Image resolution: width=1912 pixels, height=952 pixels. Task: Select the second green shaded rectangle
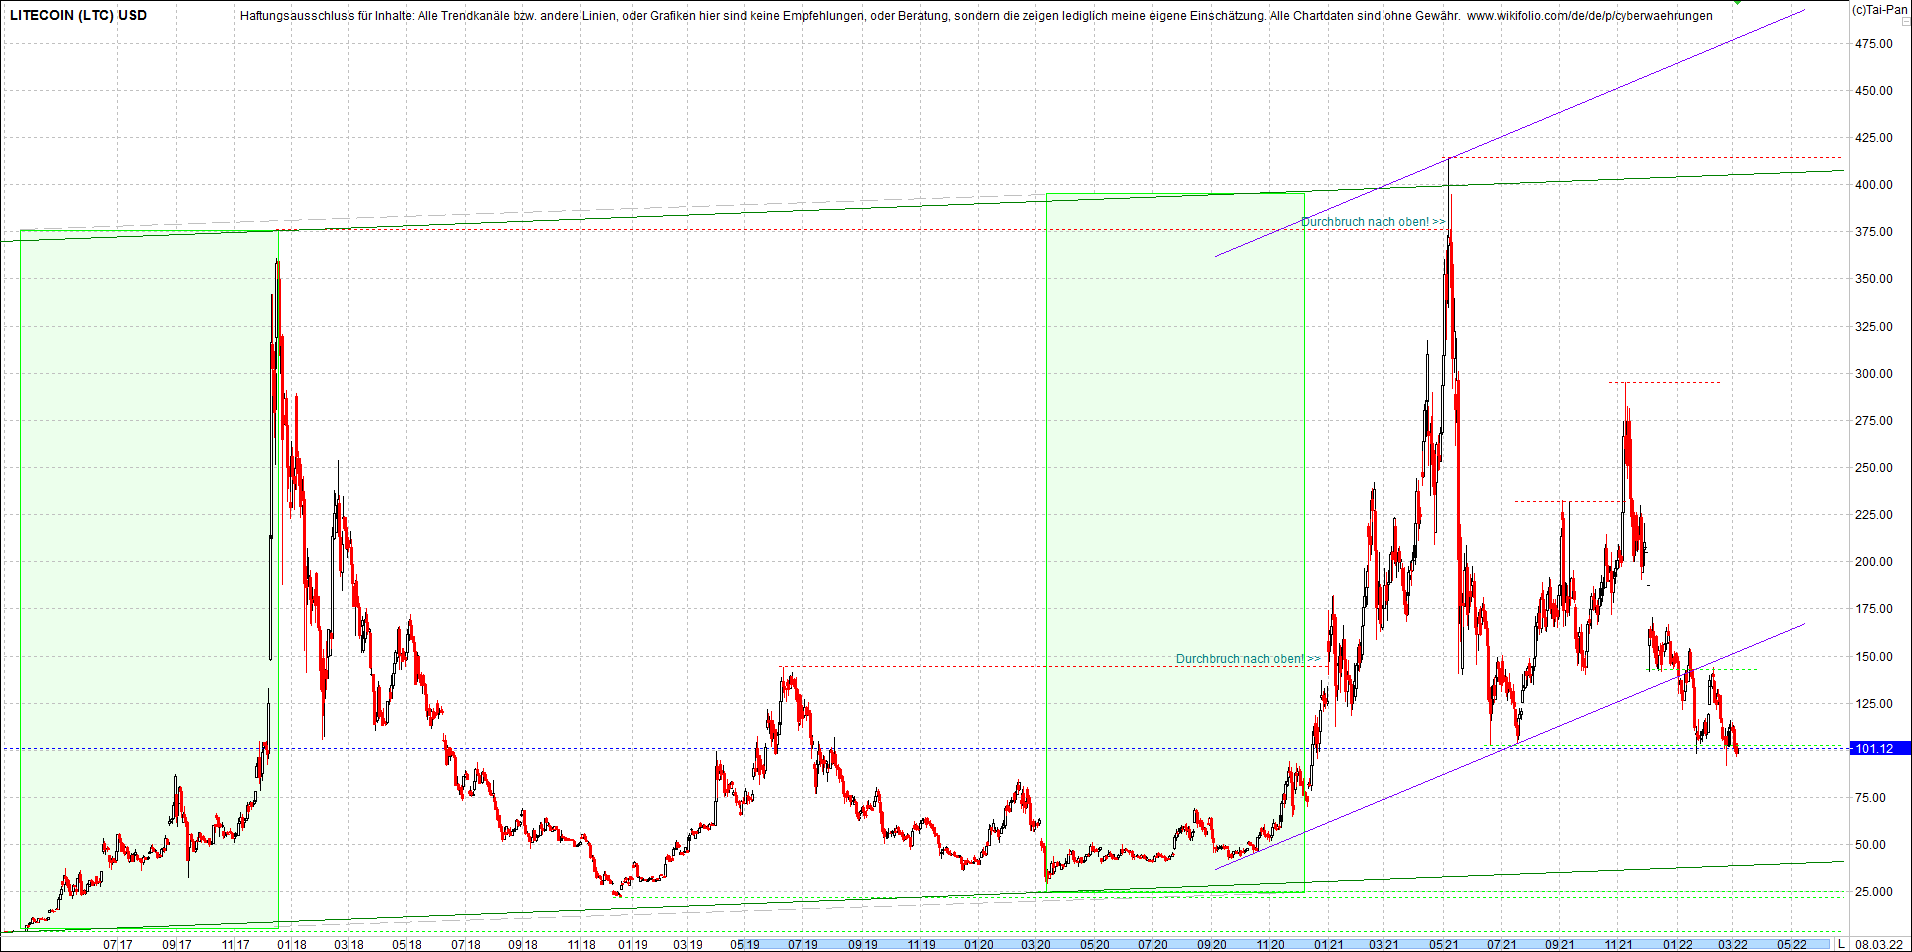click(x=1175, y=543)
